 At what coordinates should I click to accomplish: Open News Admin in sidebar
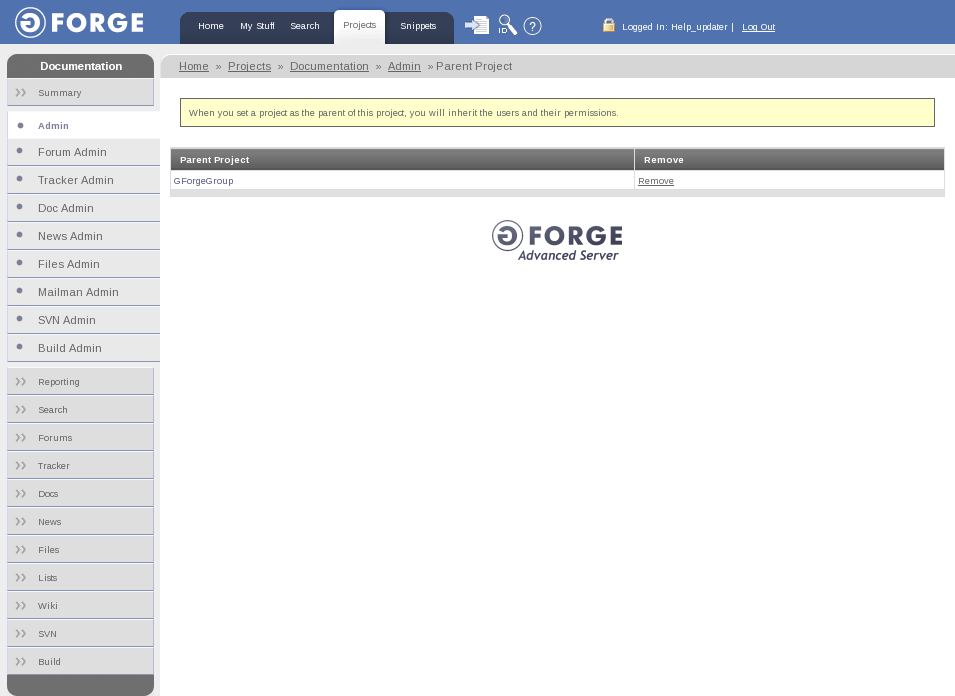coord(83,236)
